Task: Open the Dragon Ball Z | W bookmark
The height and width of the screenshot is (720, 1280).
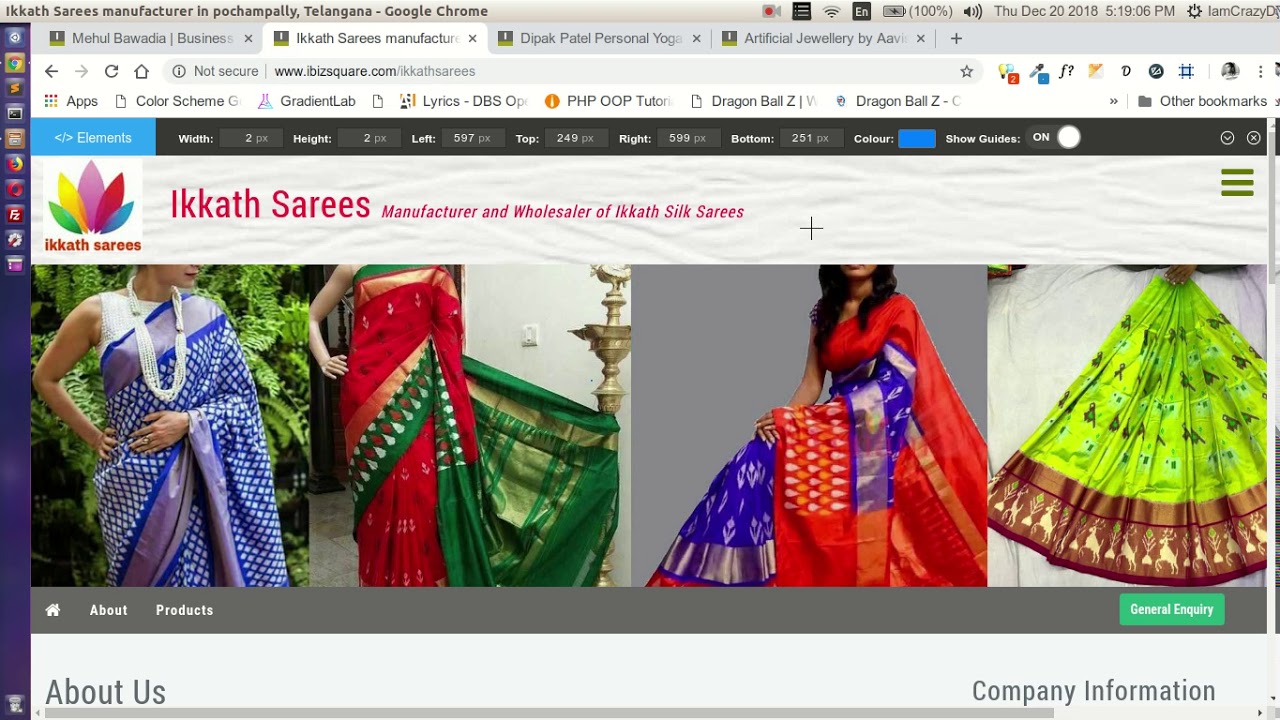Action: (754, 101)
